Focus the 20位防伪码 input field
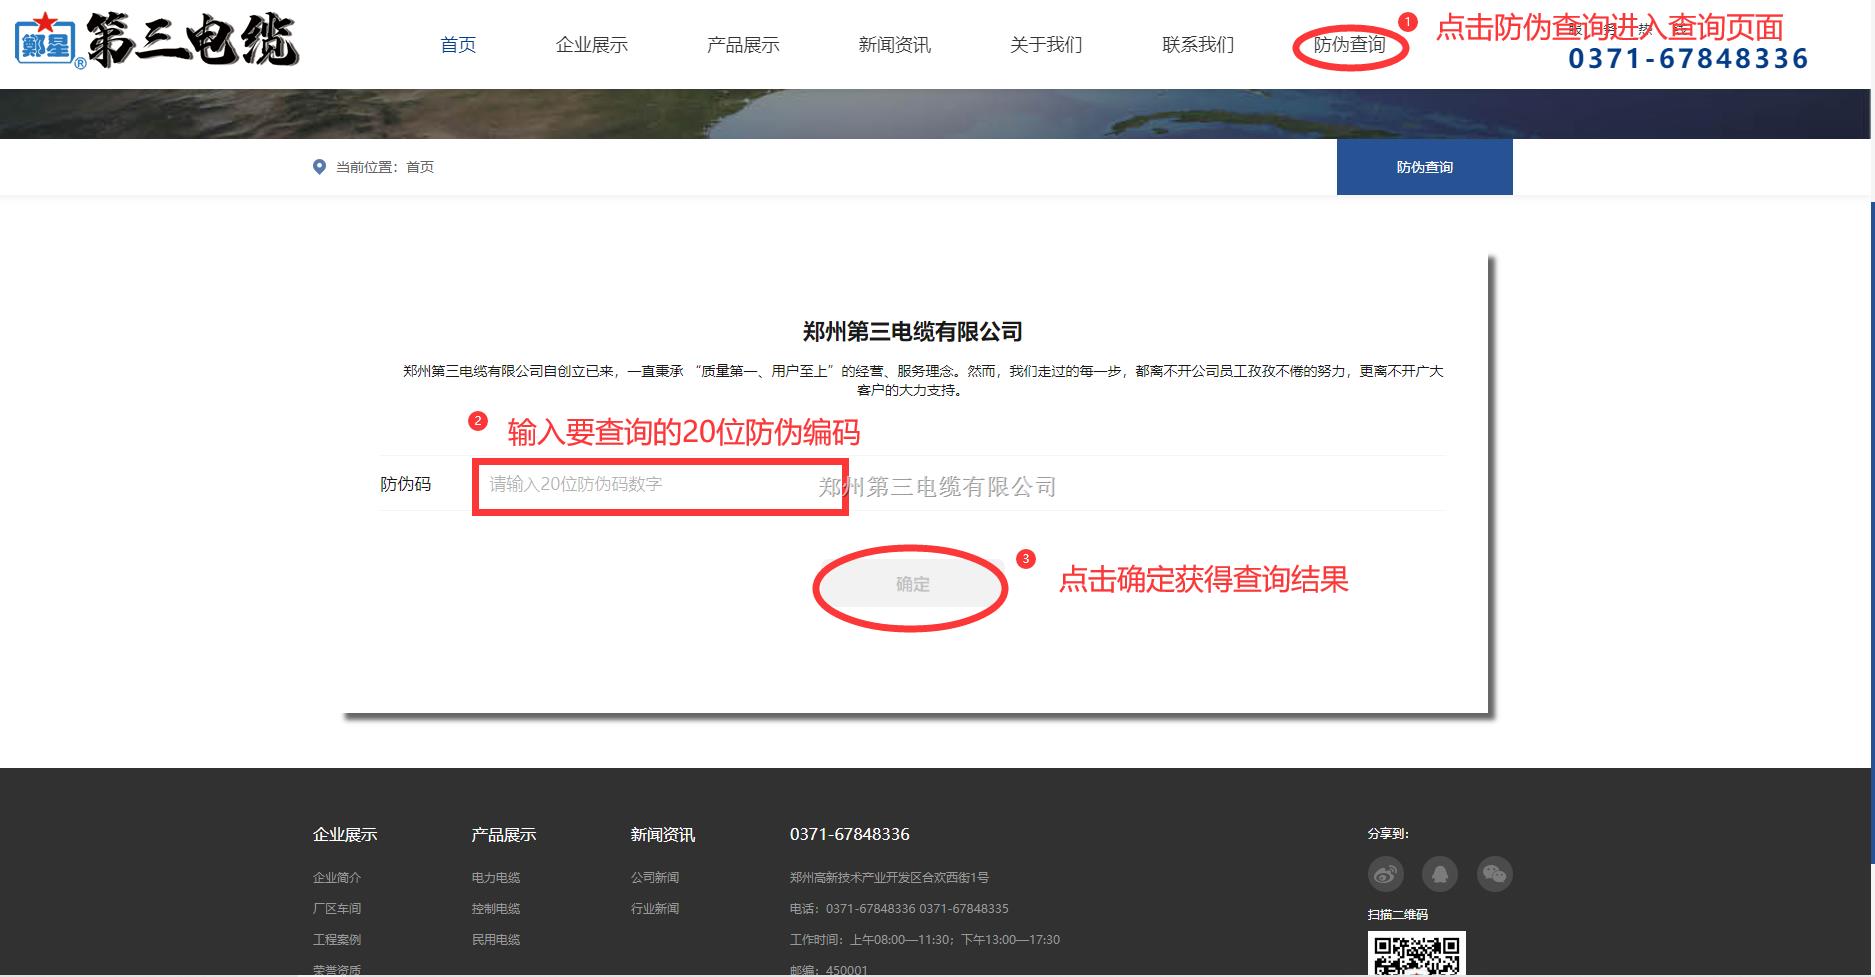The image size is (1875, 977). (660, 484)
